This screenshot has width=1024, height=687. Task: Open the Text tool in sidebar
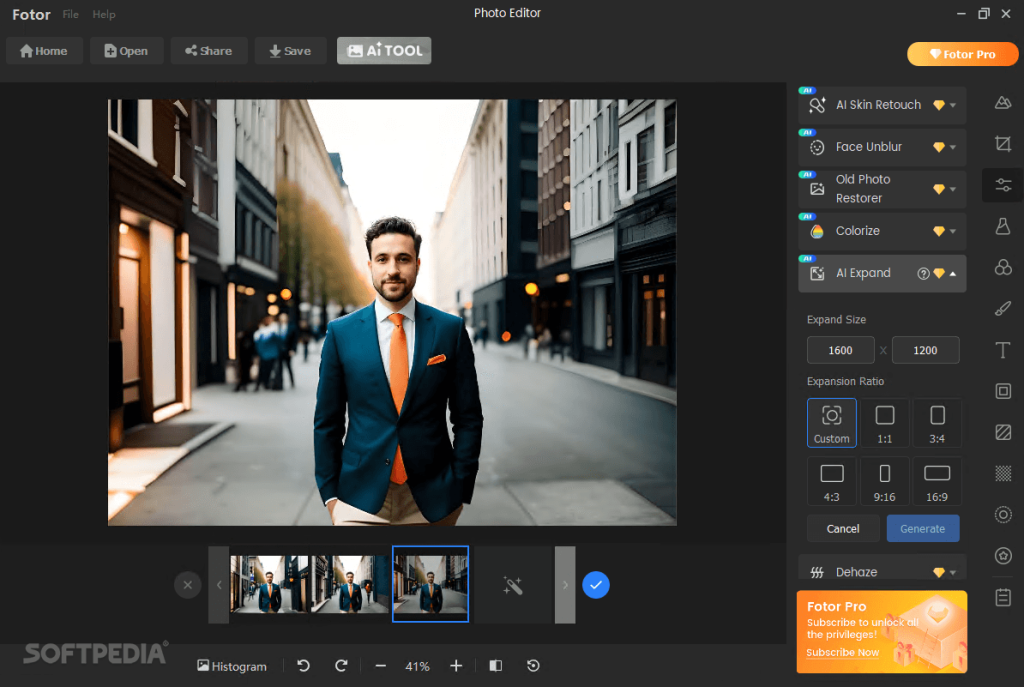click(1003, 350)
